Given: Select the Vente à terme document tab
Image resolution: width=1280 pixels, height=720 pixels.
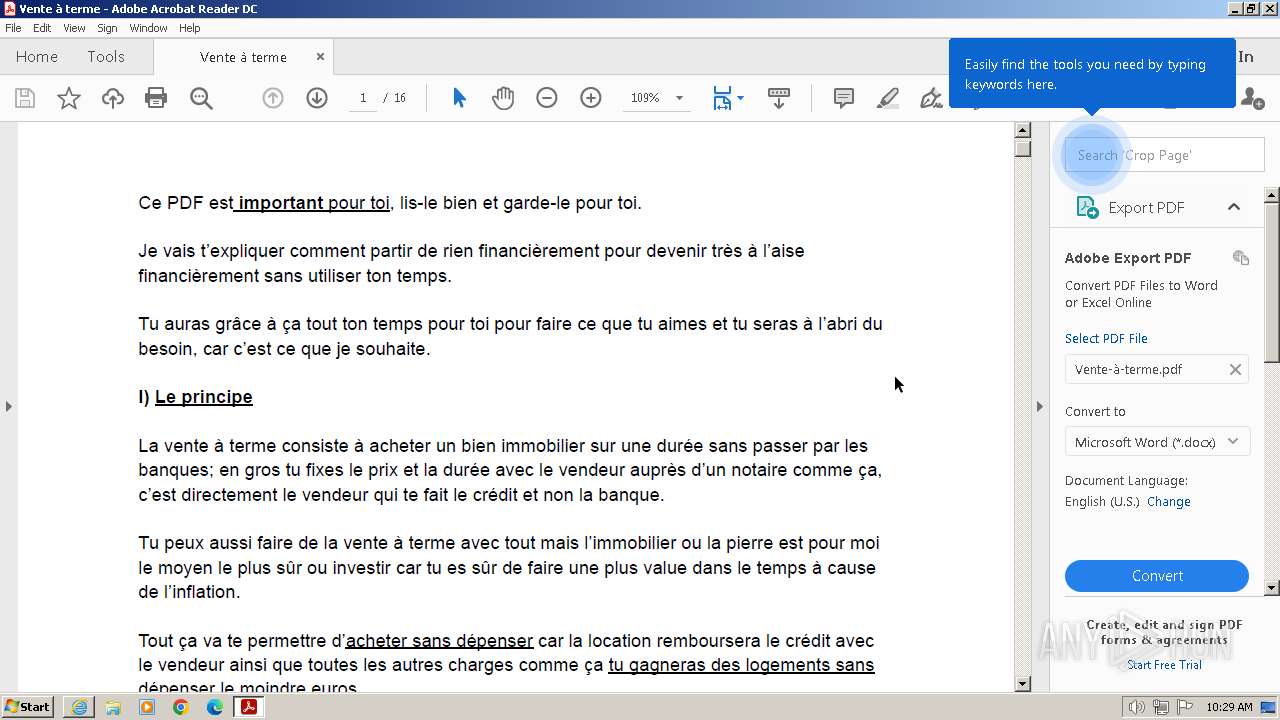Looking at the screenshot, I should [243, 57].
